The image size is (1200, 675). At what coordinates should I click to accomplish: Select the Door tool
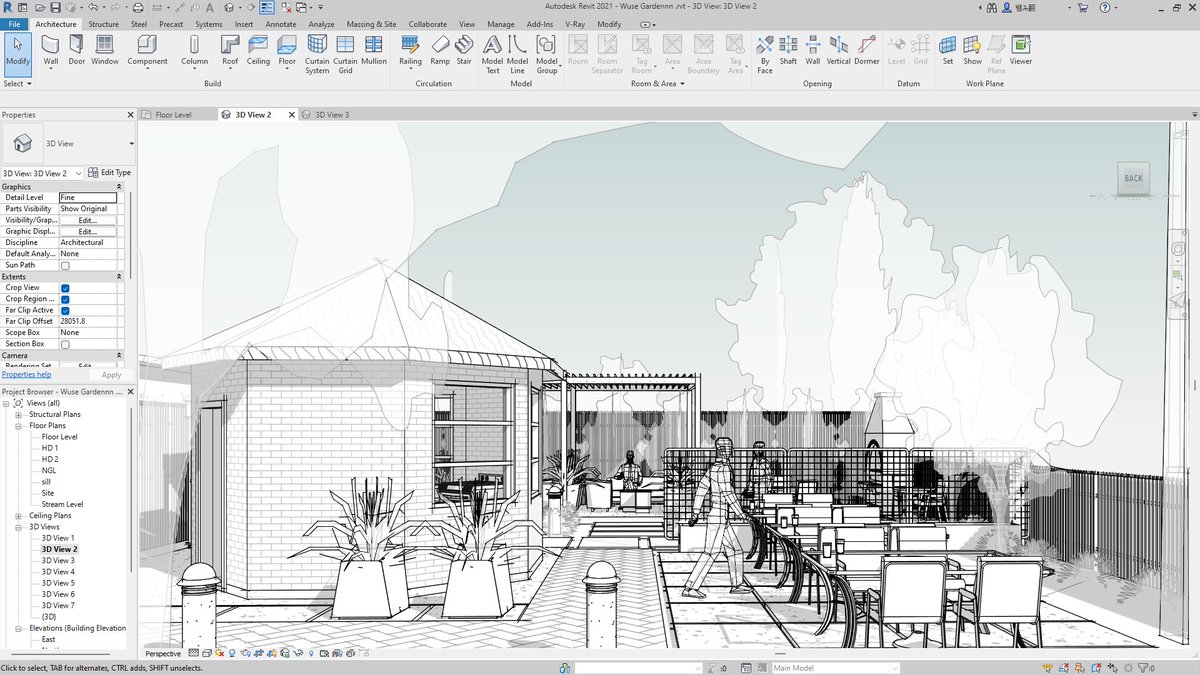(x=77, y=50)
